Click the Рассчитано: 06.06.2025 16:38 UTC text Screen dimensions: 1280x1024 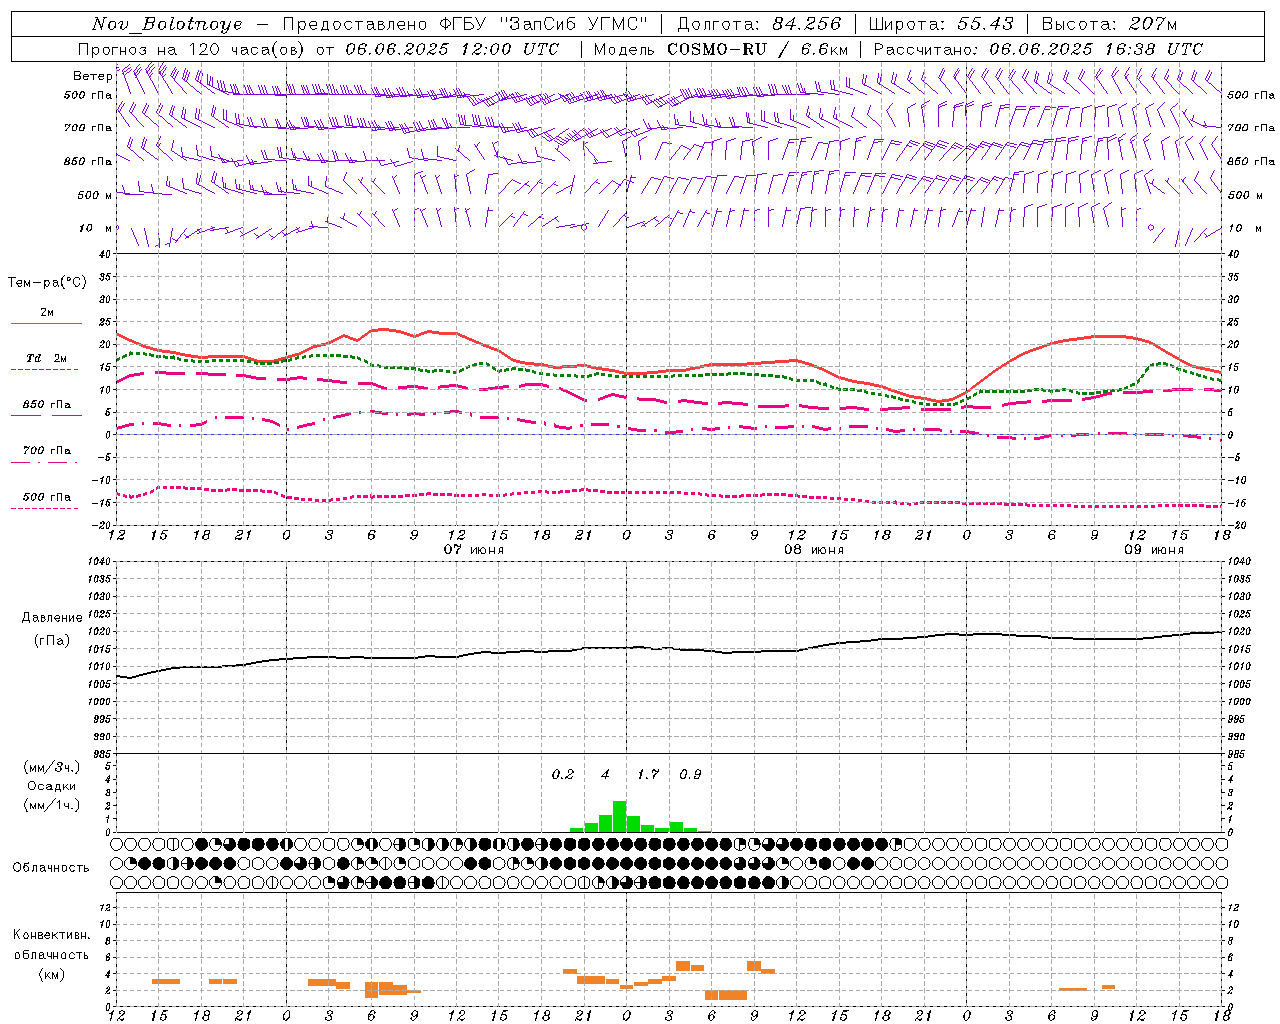(x=1038, y=49)
